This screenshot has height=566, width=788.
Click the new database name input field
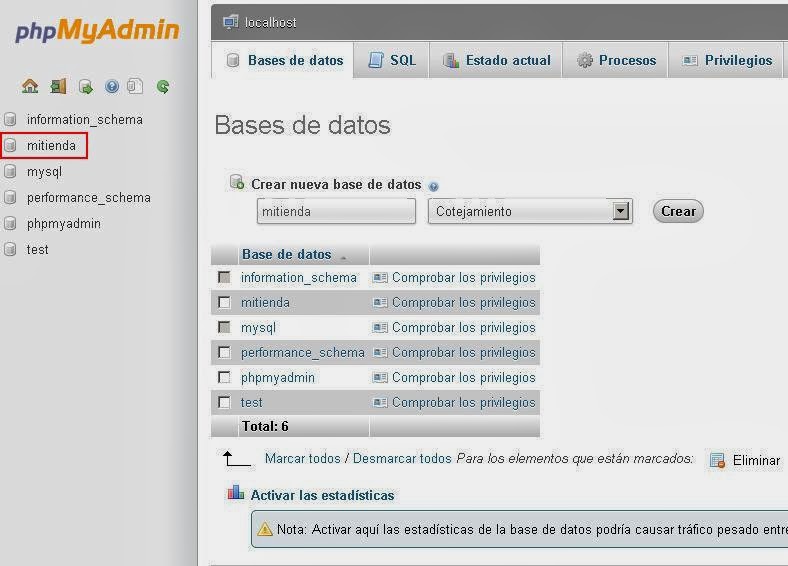[x=336, y=211]
